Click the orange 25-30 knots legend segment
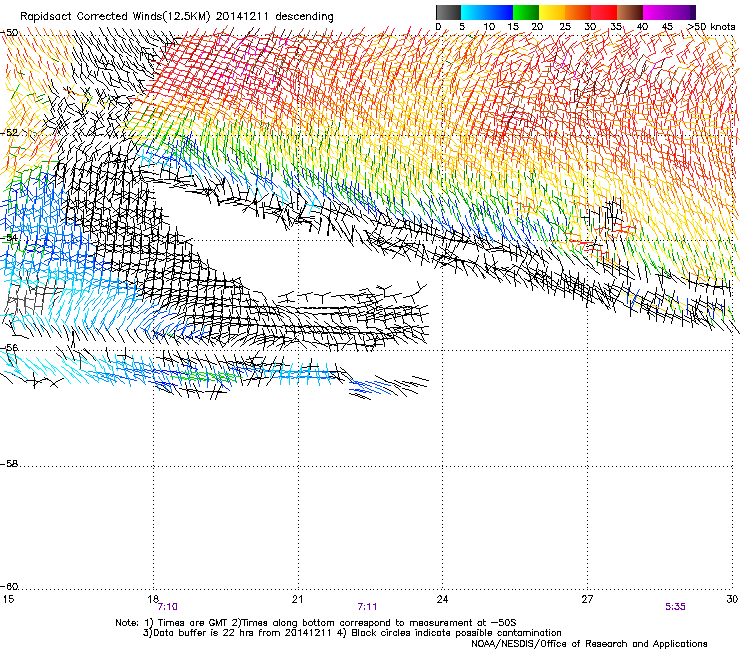Screen dimensions: 740x650 (x=578, y=12)
